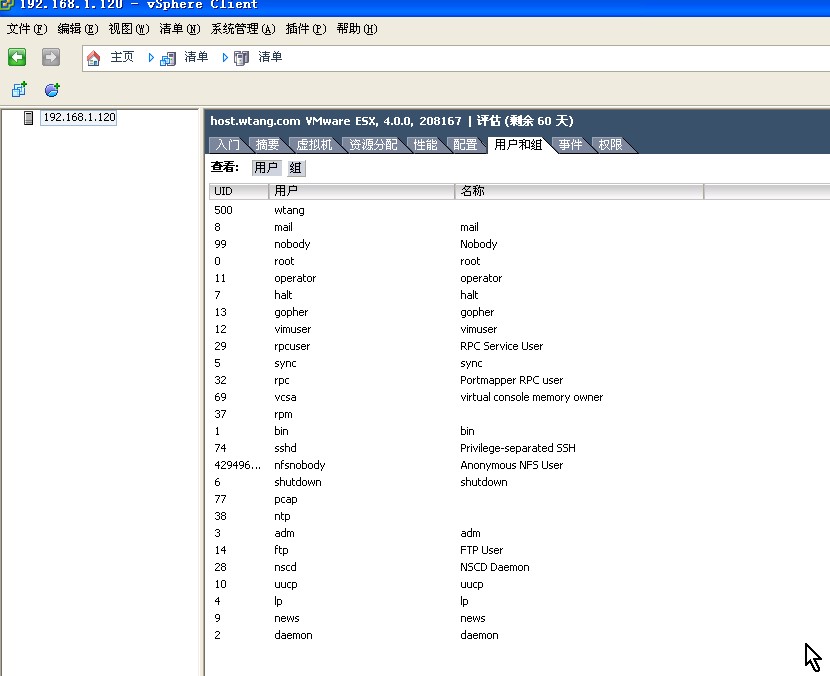Open the 视图(W) menu
Screen dimensions: 830x676
[129, 29]
